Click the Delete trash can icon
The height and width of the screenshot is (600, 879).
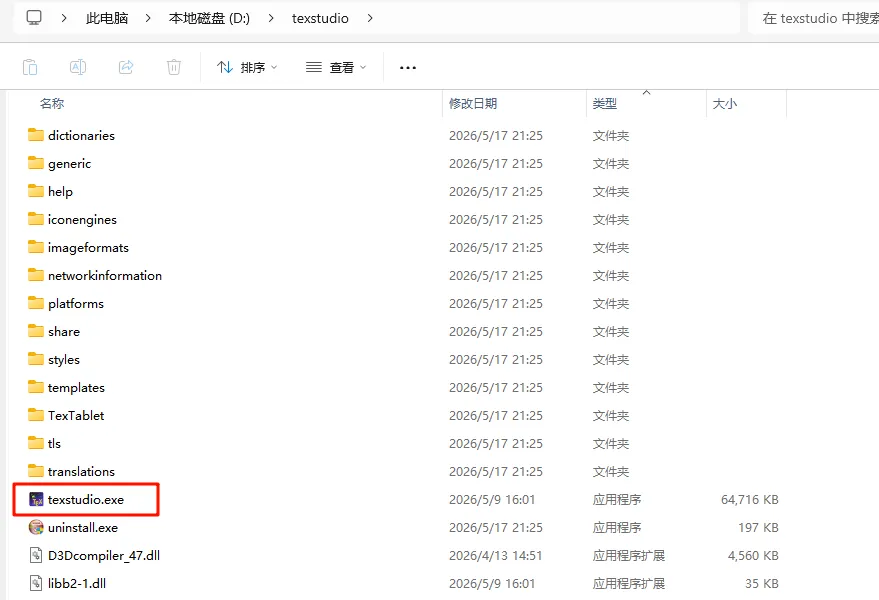(x=174, y=67)
